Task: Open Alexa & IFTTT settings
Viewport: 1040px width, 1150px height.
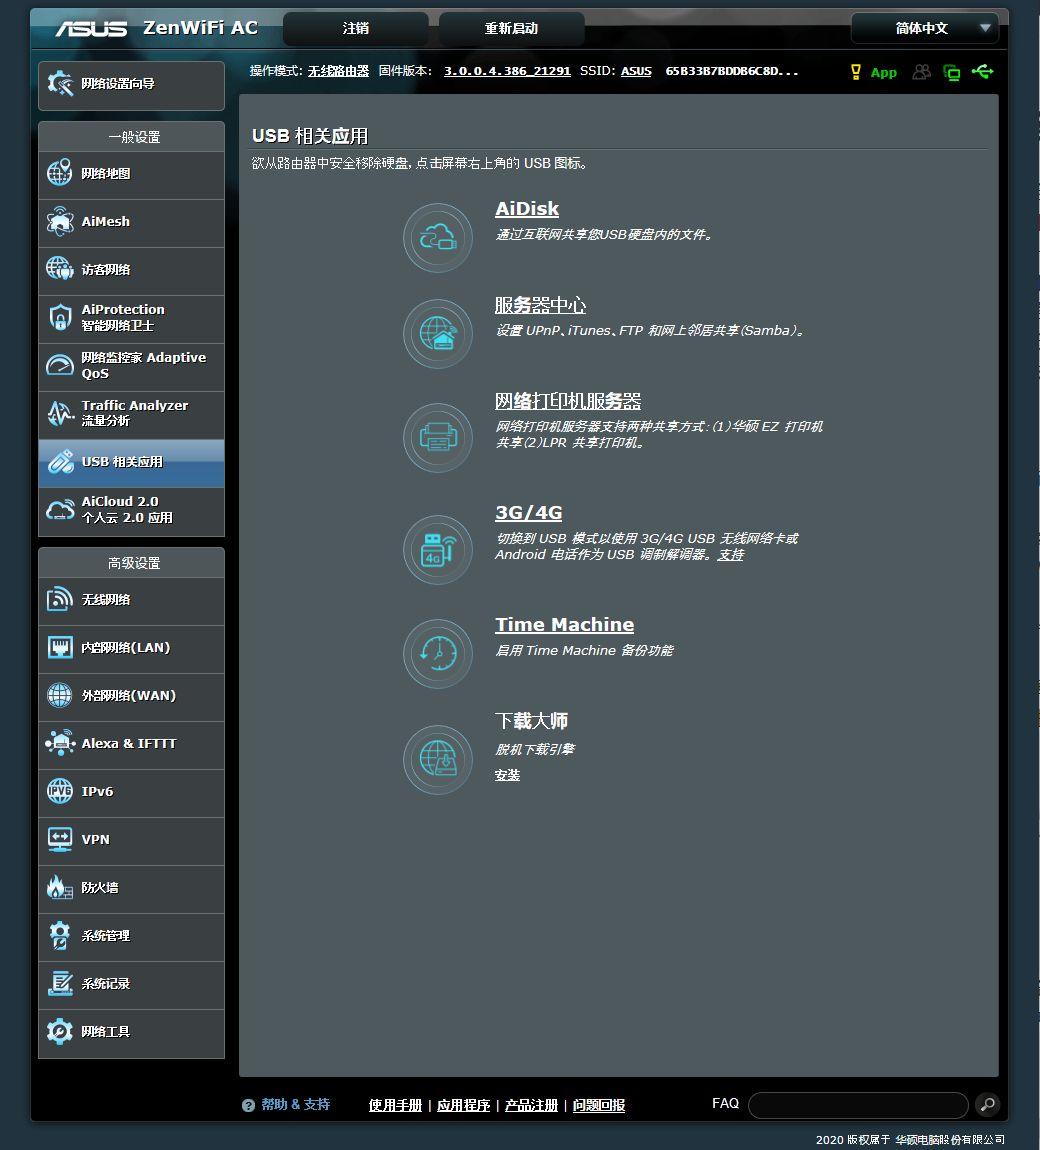Action: [131, 744]
